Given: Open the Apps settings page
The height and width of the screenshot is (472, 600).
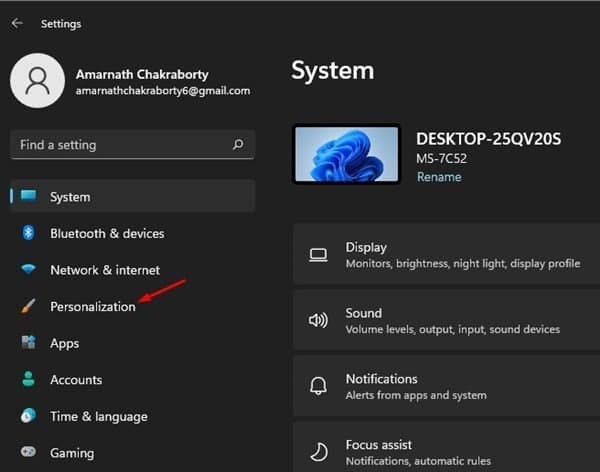Looking at the screenshot, I should [65, 343].
